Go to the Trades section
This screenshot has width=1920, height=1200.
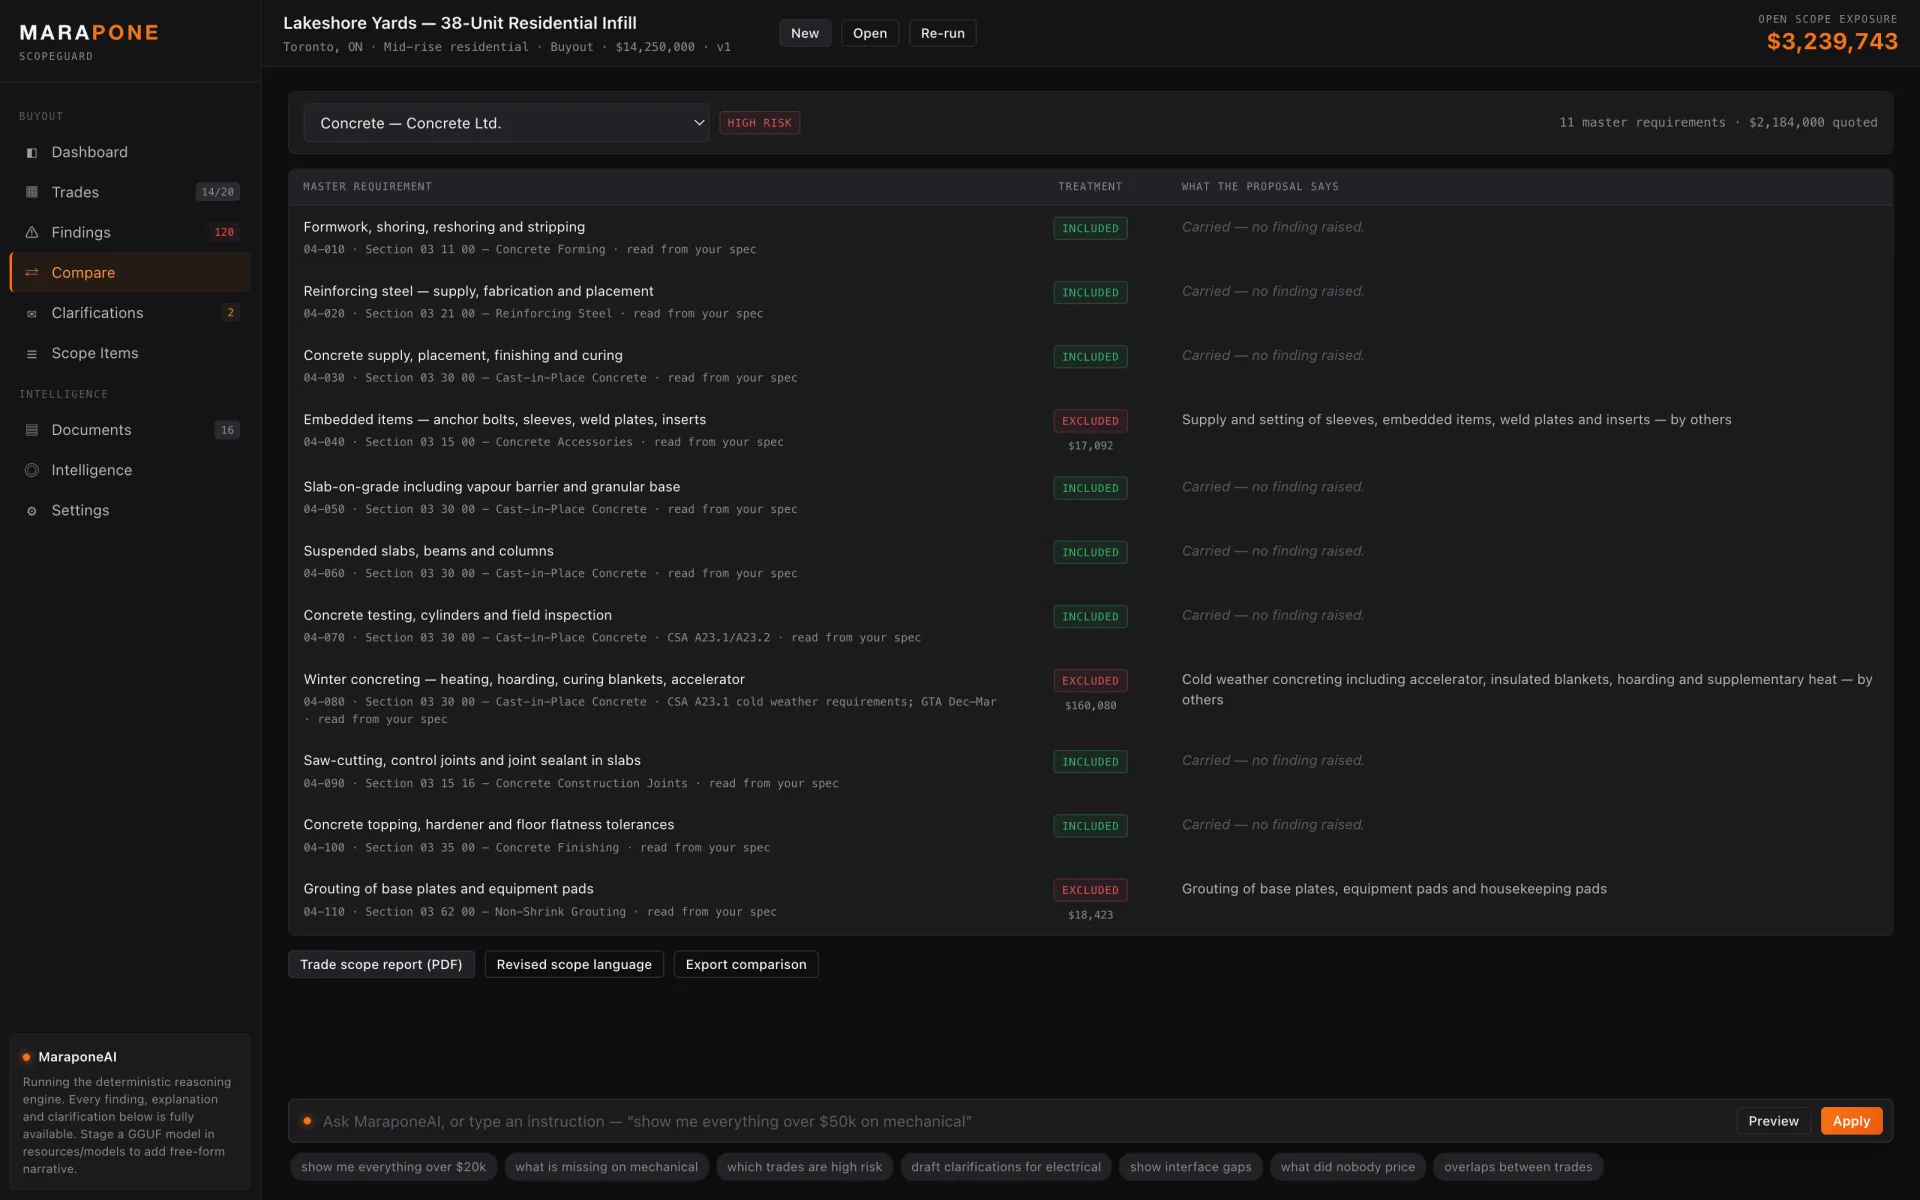click(x=130, y=192)
